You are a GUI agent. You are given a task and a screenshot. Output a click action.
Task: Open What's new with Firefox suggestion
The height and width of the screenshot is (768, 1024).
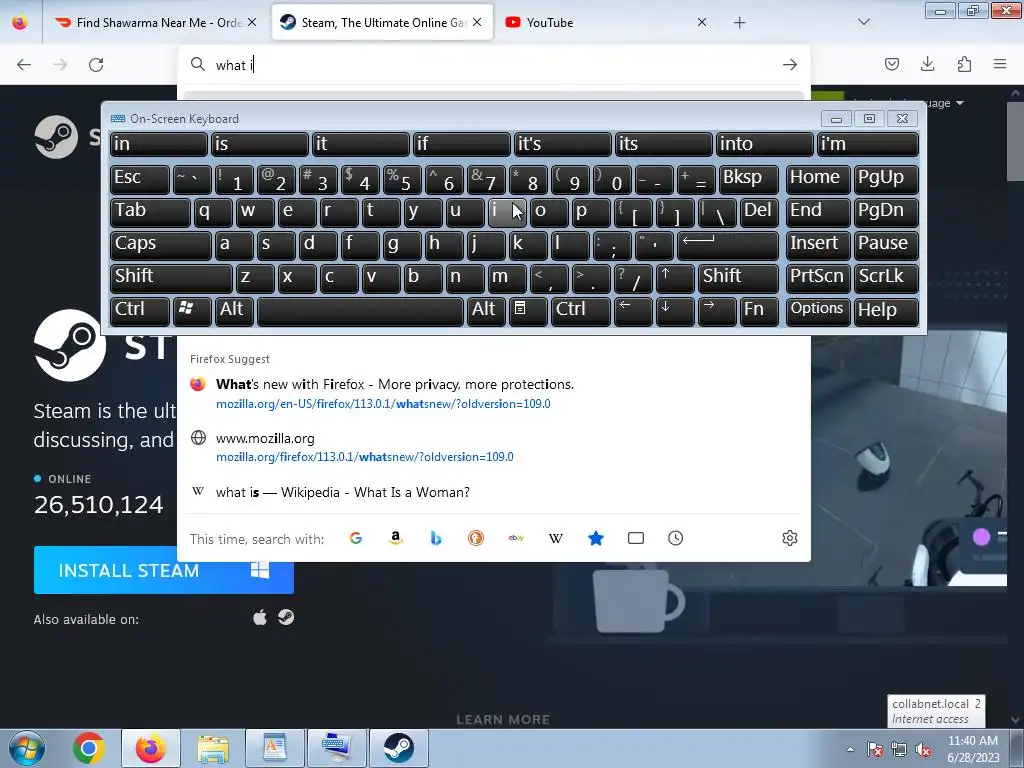[x=494, y=393]
